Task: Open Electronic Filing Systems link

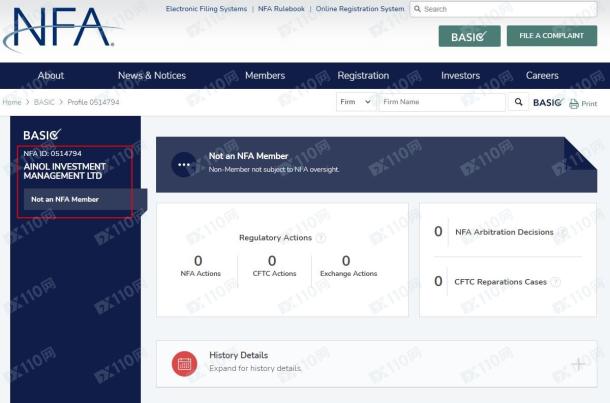Action: [x=206, y=9]
